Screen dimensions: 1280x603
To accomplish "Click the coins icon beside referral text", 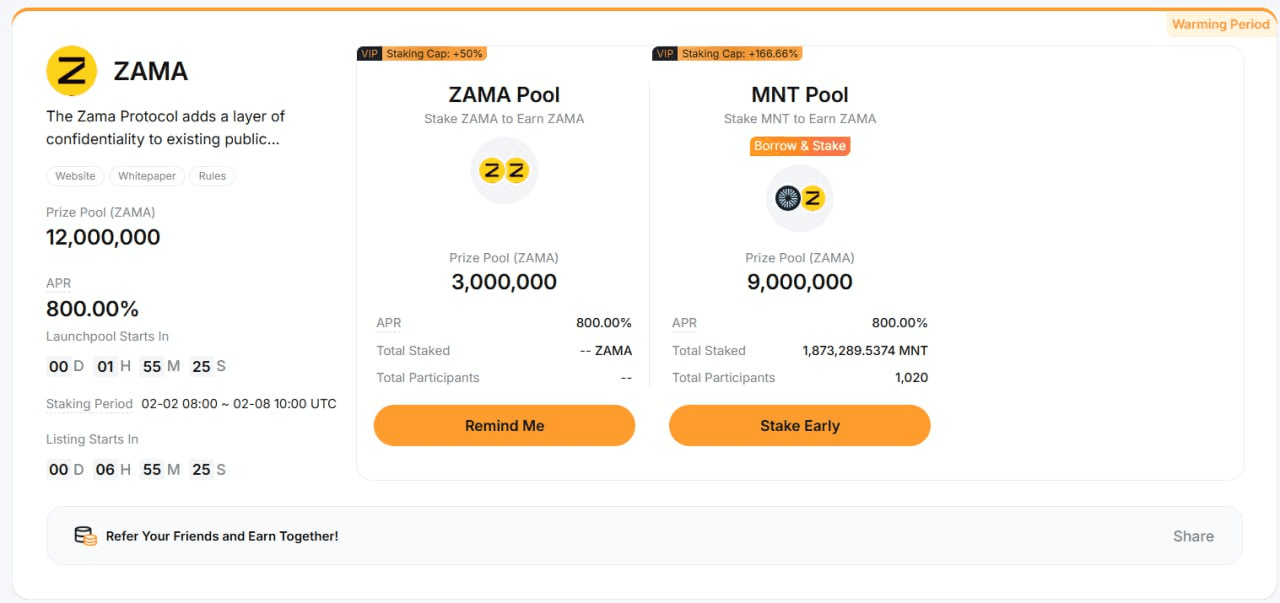I will (x=86, y=536).
